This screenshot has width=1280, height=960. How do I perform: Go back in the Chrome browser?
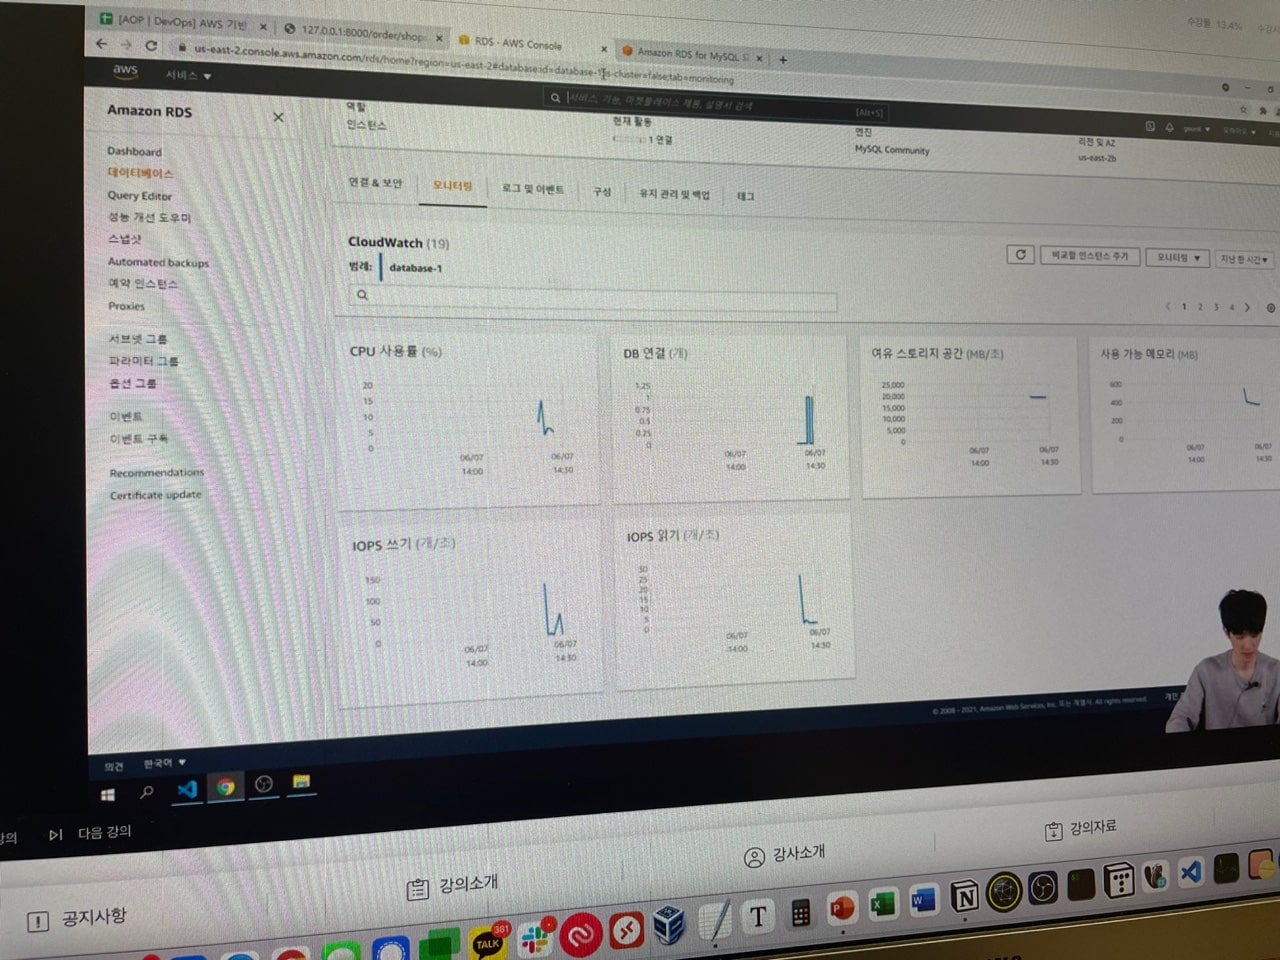tap(101, 43)
